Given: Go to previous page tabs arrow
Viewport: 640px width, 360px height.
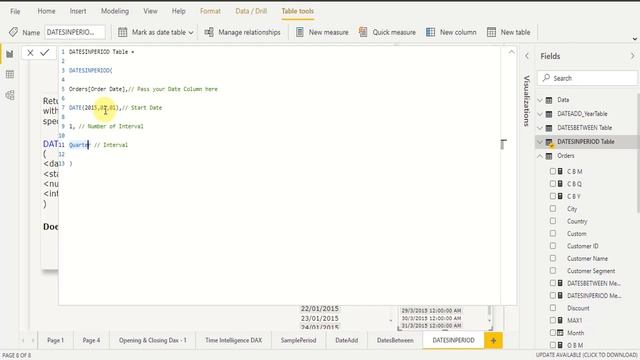Looking at the screenshot, I should click(x=23, y=340).
